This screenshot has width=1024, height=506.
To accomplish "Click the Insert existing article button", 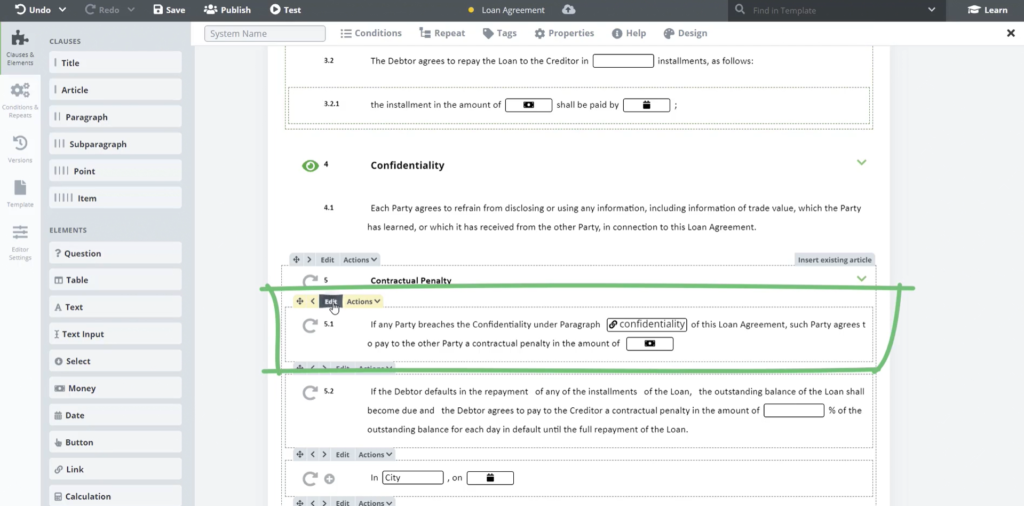I will [834, 260].
